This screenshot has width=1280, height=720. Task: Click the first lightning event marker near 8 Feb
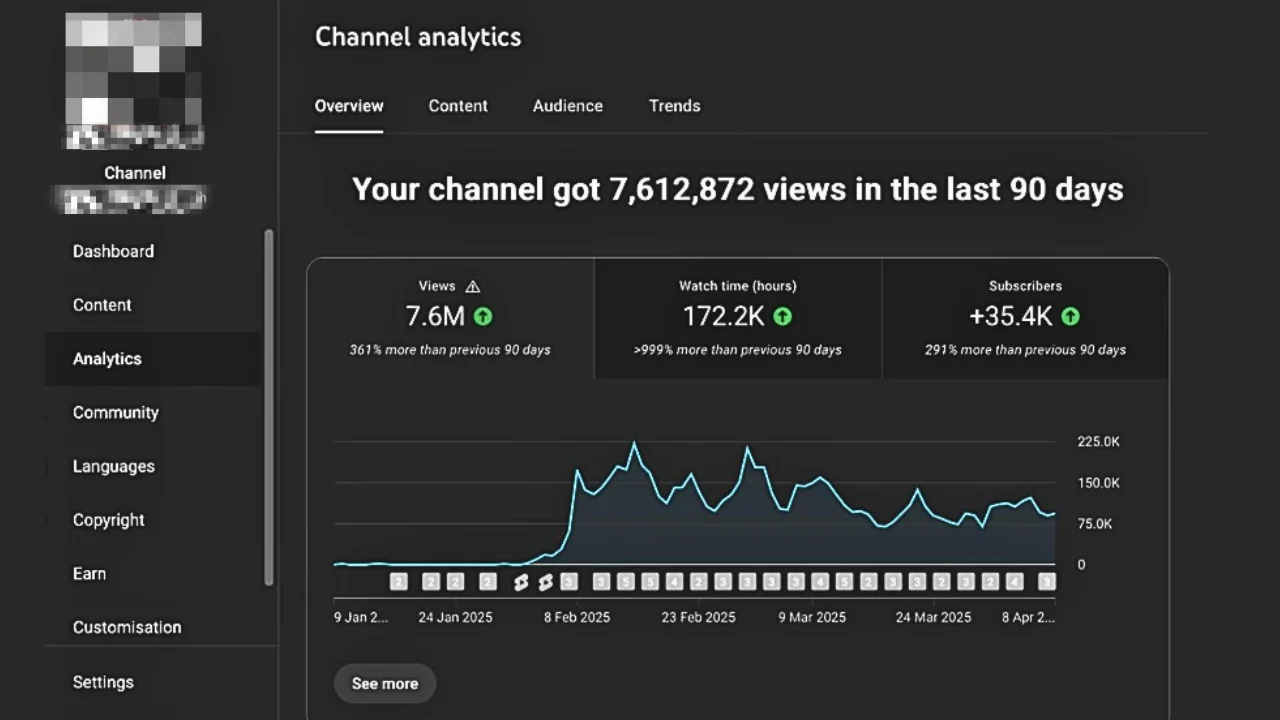click(521, 581)
